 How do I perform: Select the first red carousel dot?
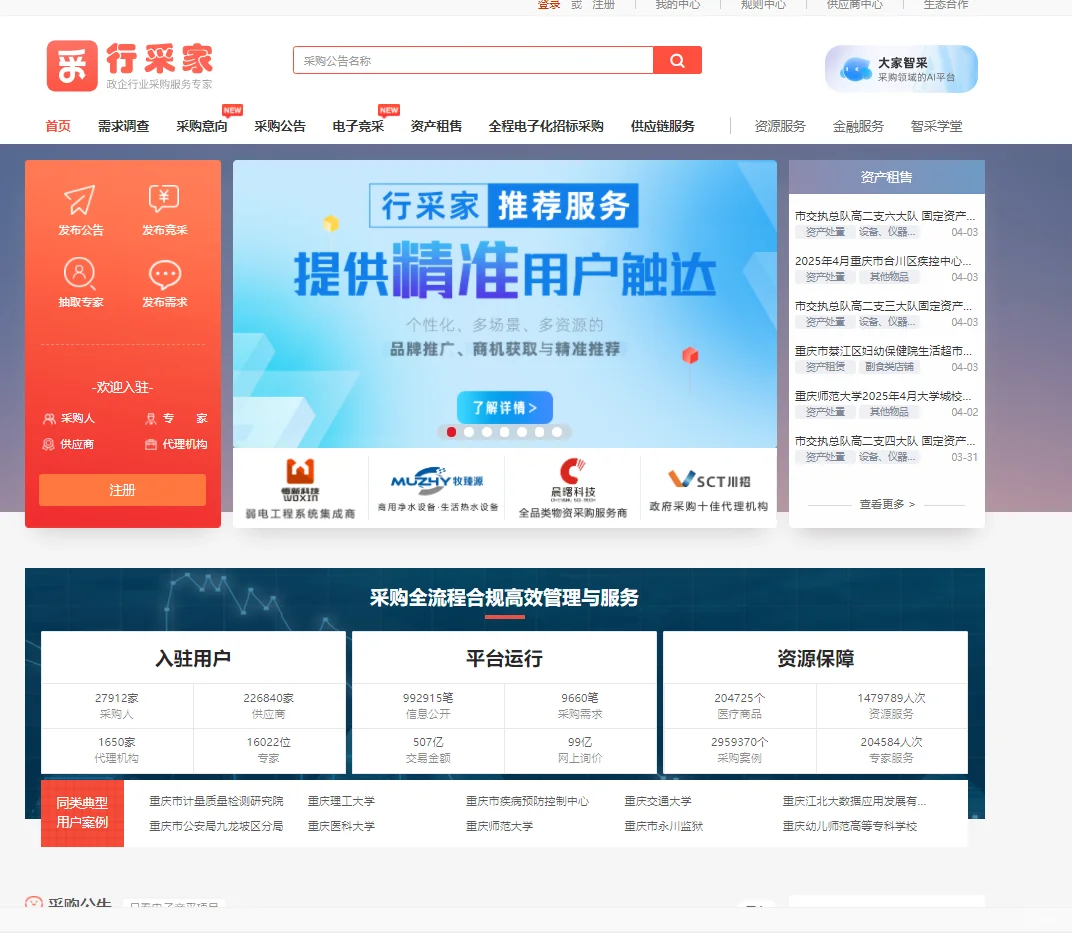451,432
